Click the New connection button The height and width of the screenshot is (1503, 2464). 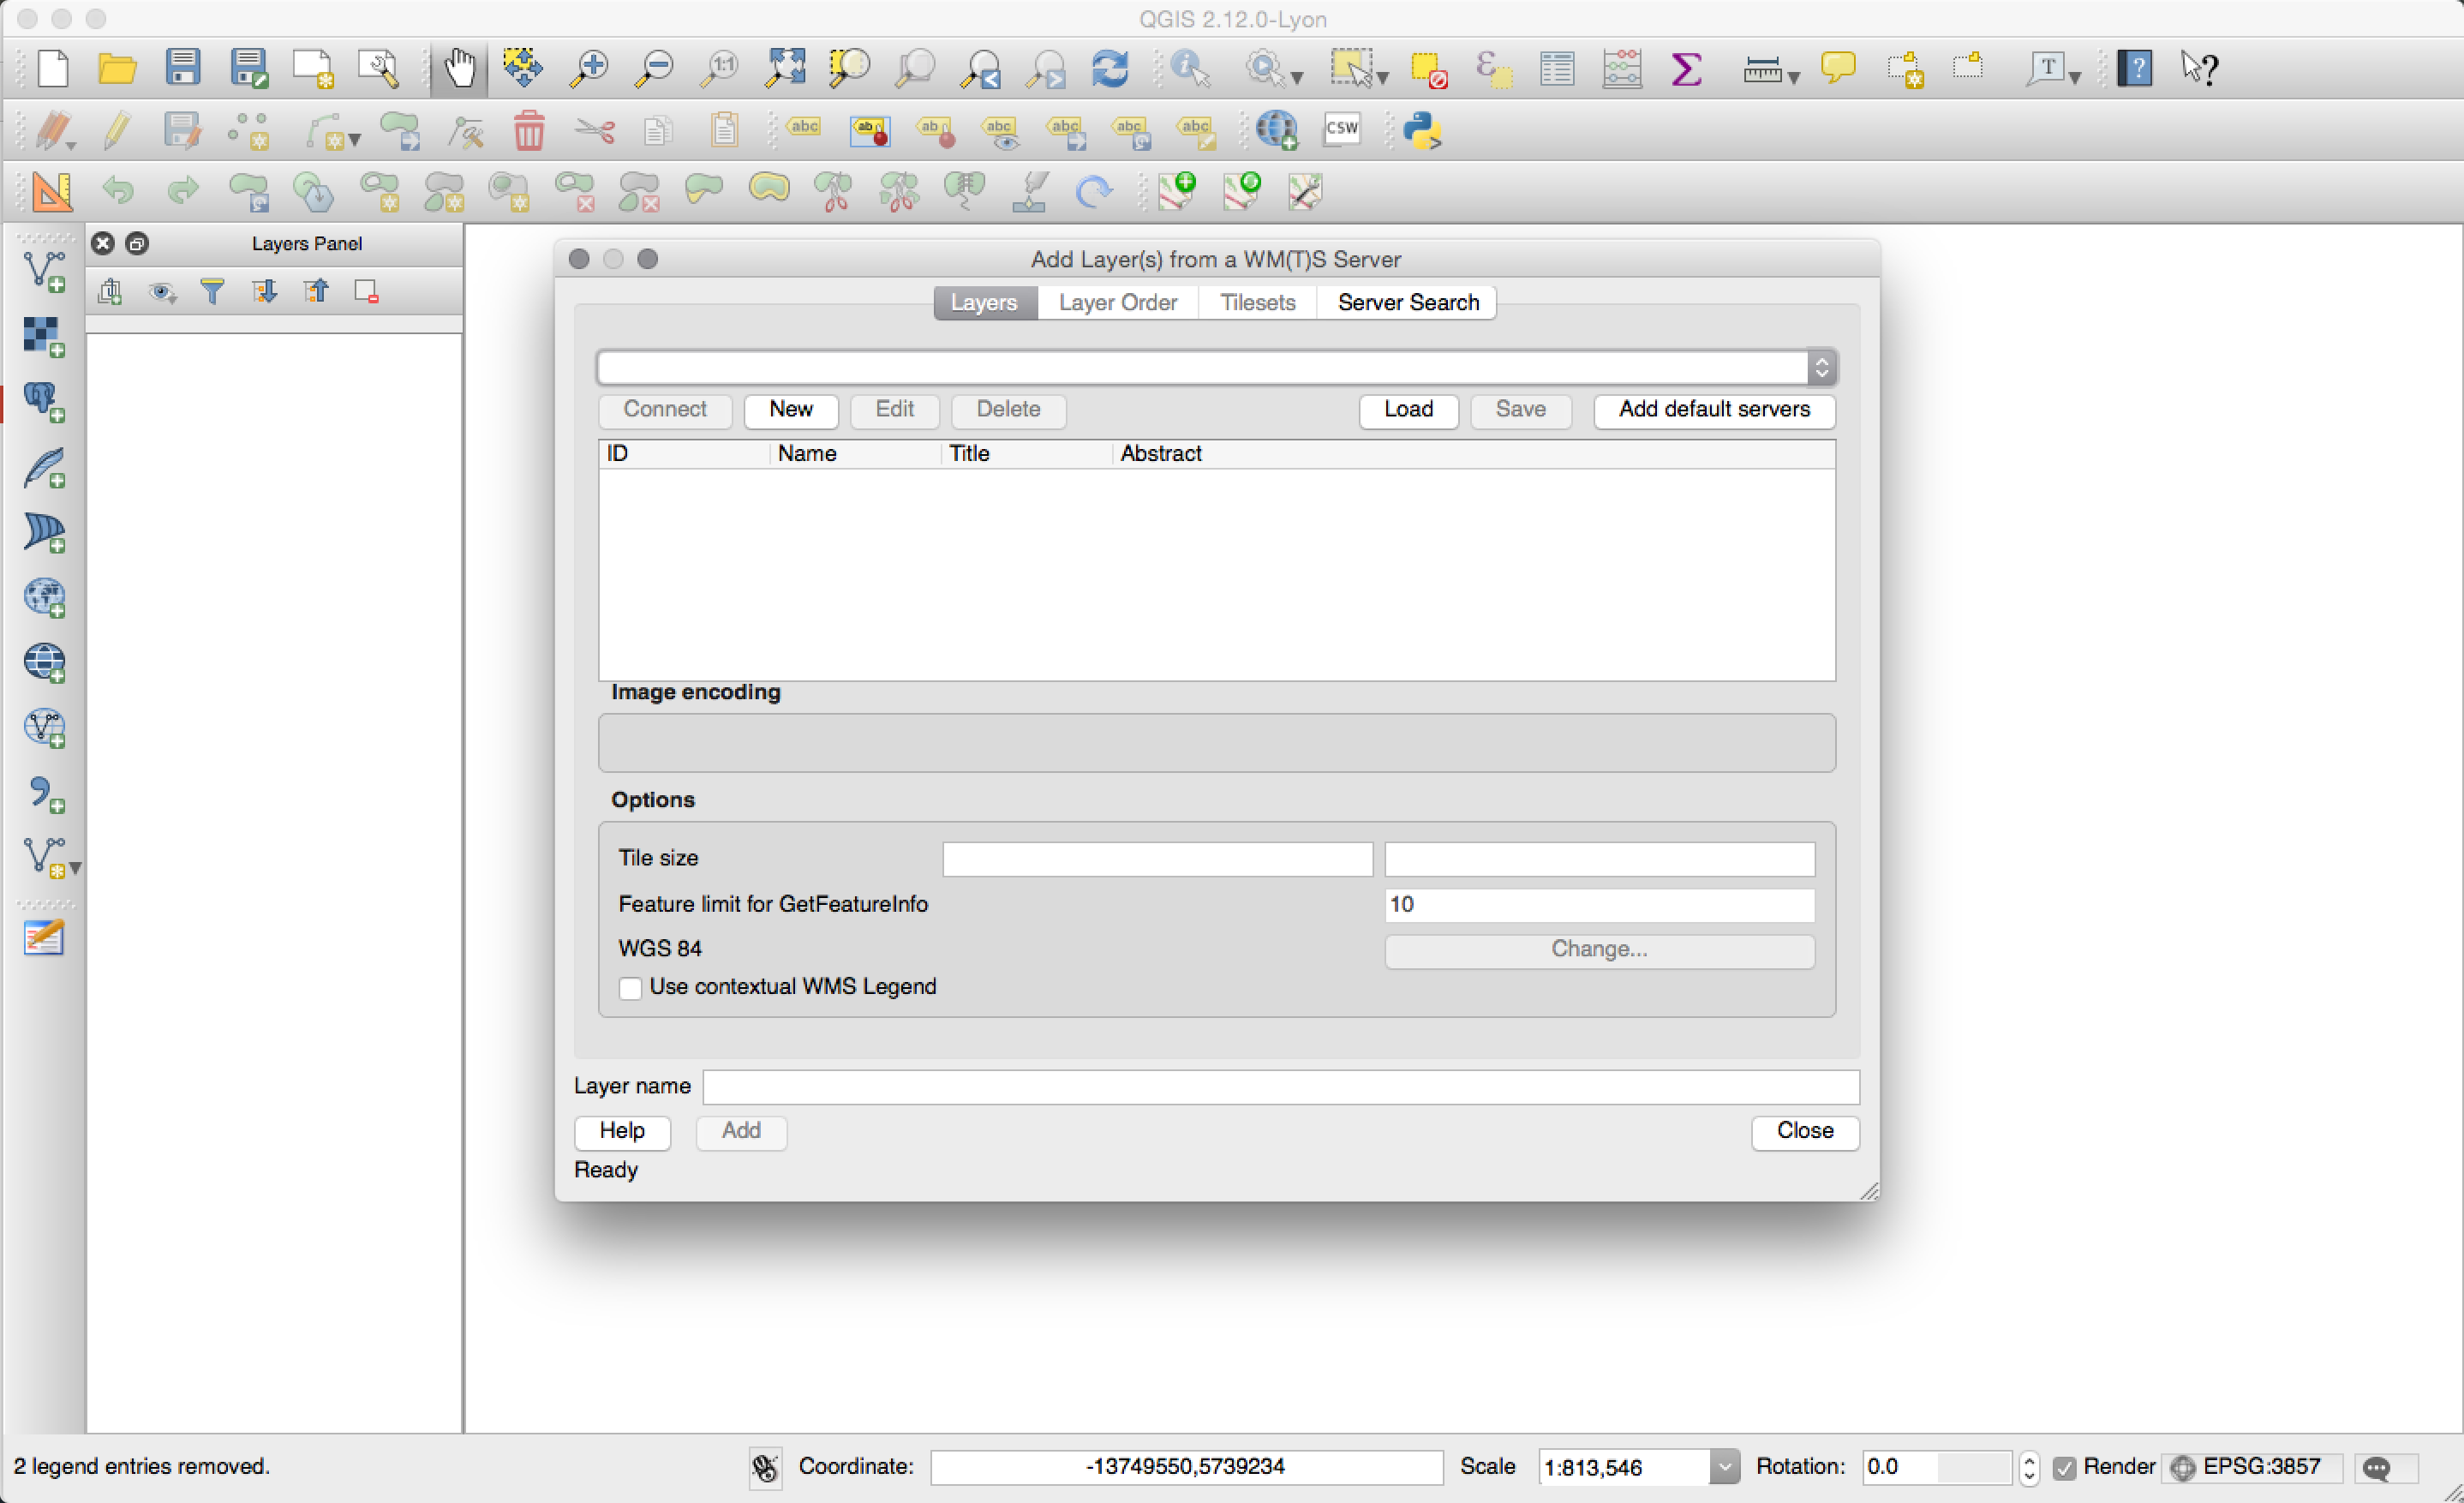click(x=790, y=409)
